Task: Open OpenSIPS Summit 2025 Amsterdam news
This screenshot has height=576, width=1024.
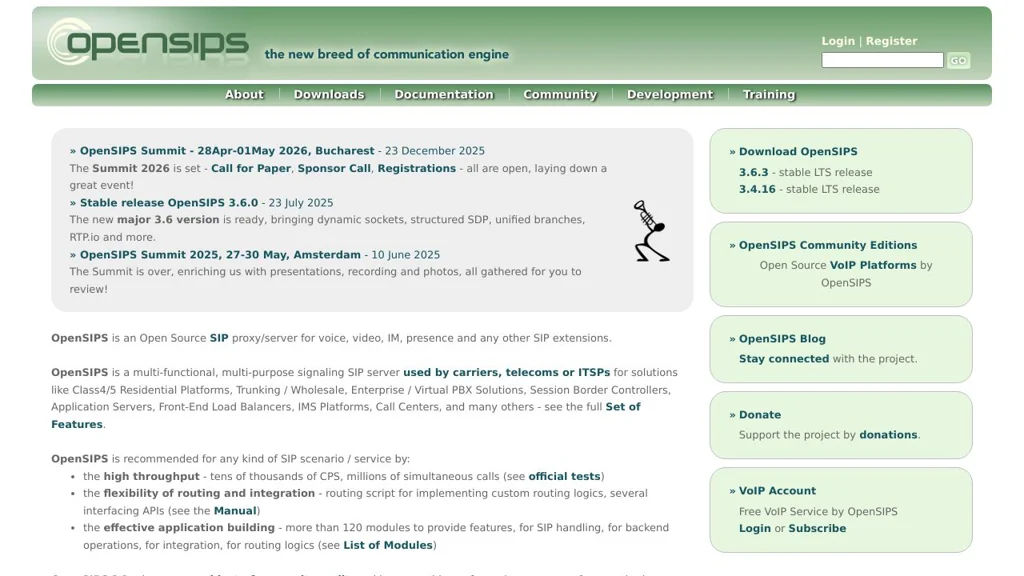Action: click(x=220, y=255)
